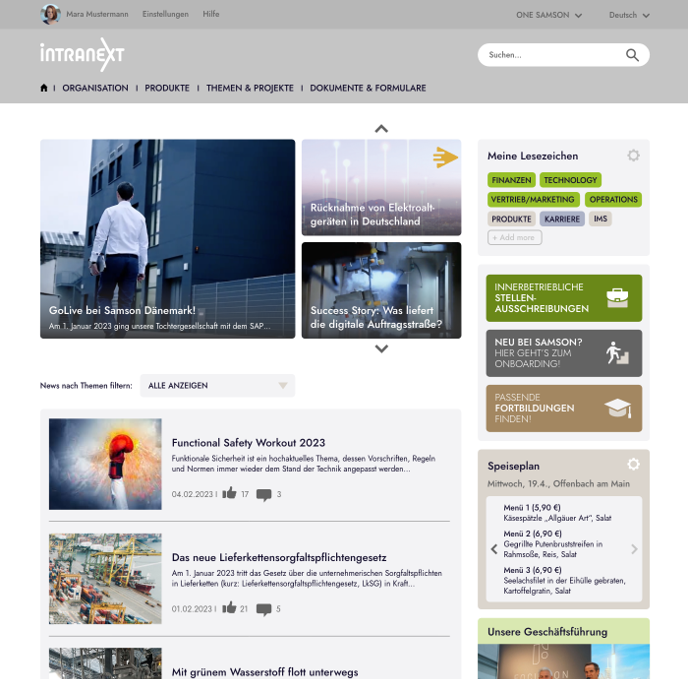
Task: Open the IMS bookmark
Action: tap(600, 219)
